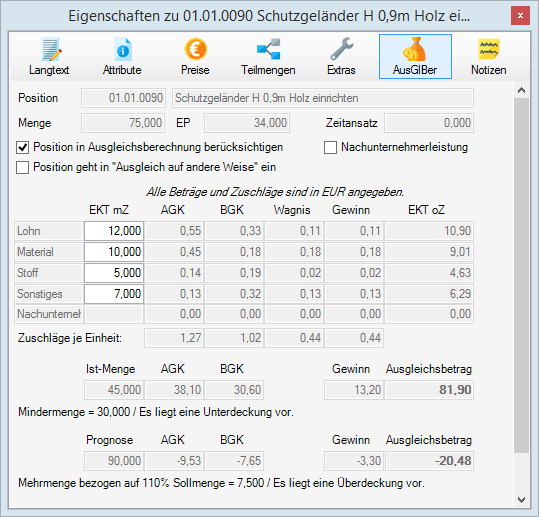Click the Zuschläge AGK value 1,27
Viewport: 539px width, 517px height.
174,338
